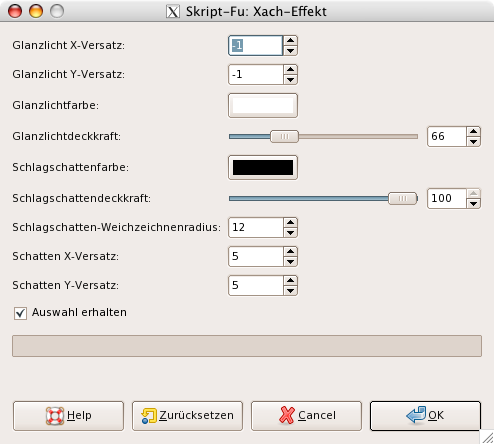494x444 pixels.
Task: Focus the Schatten Y-Versatz input field
Action: (x=256, y=285)
